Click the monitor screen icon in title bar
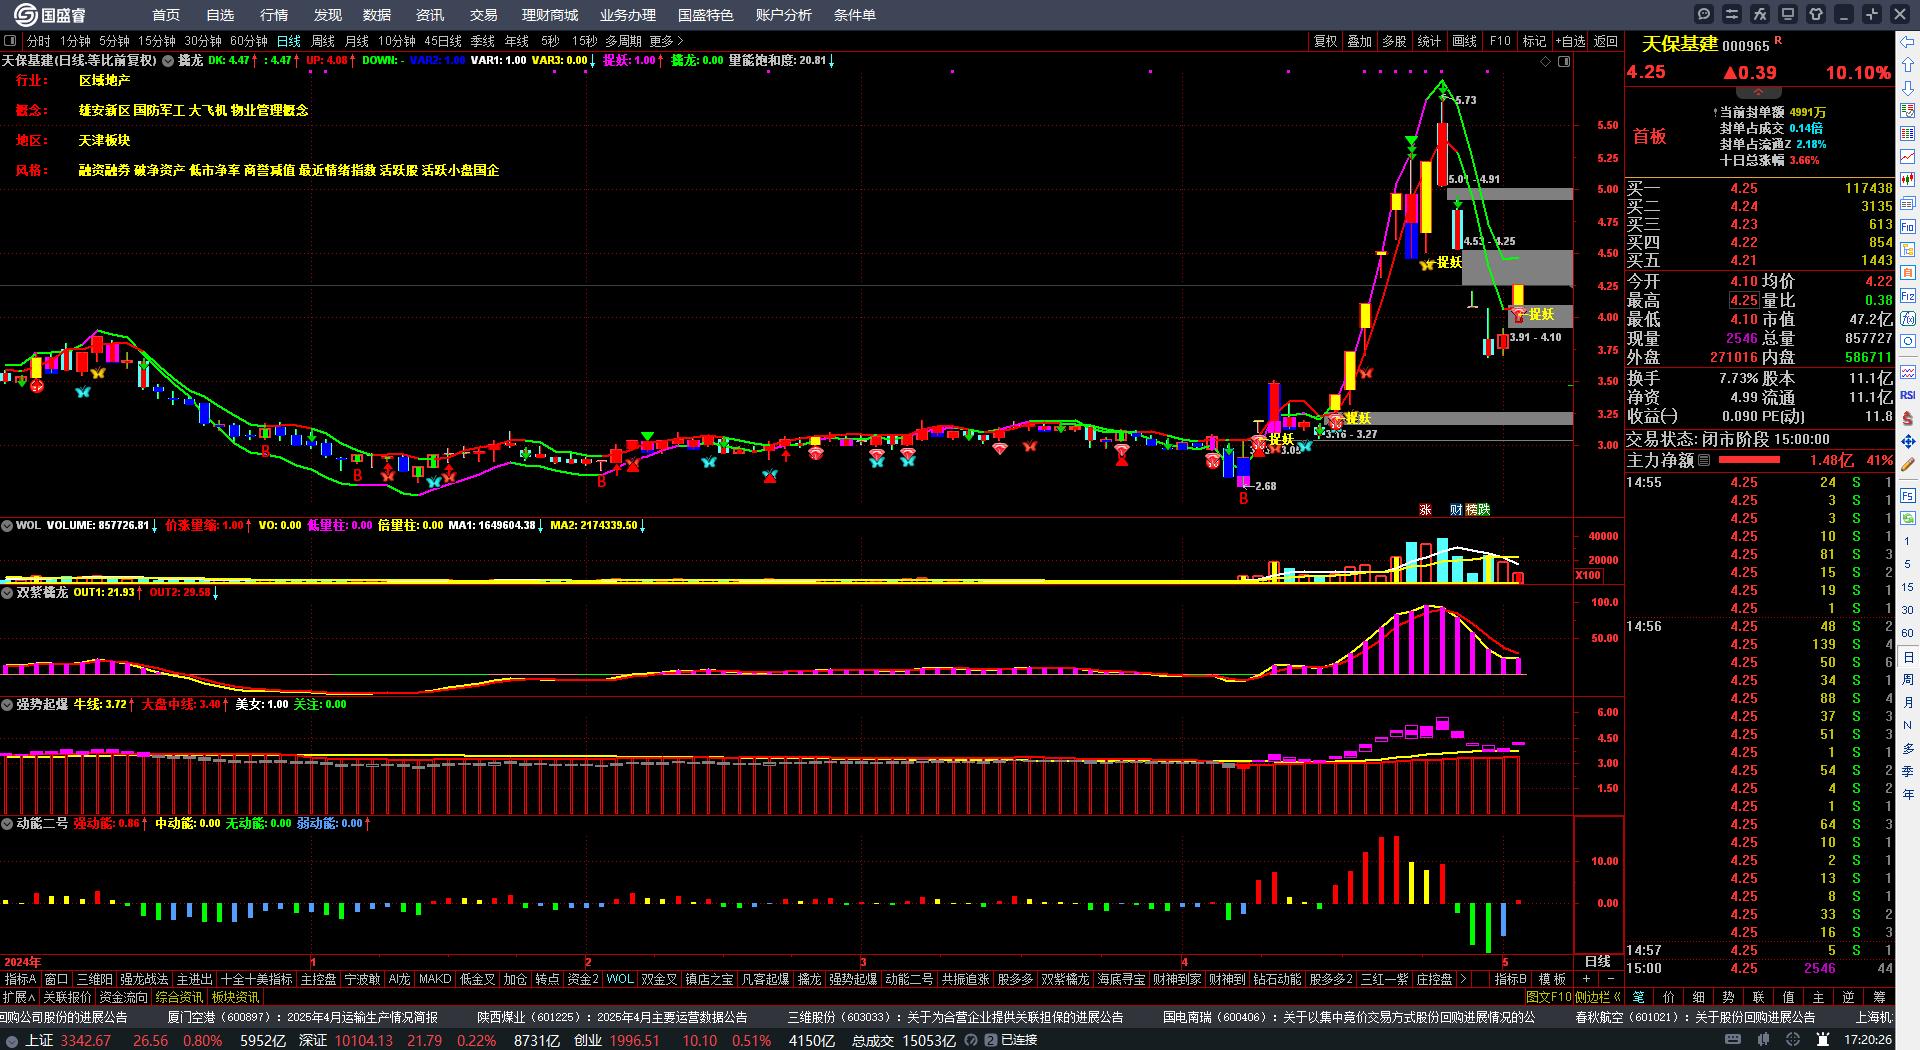 (x=1788, y=14)
